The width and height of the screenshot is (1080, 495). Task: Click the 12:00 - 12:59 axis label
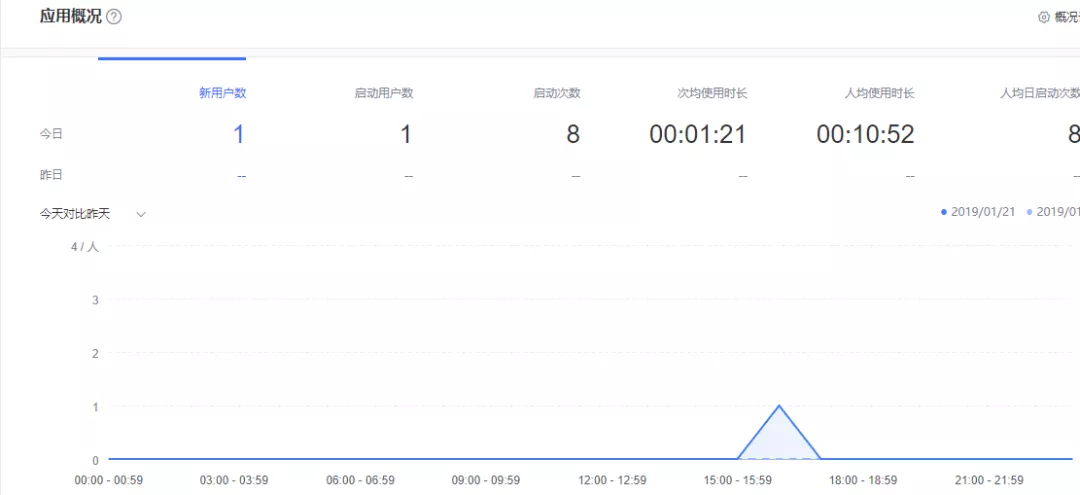(x=611, y=480)
